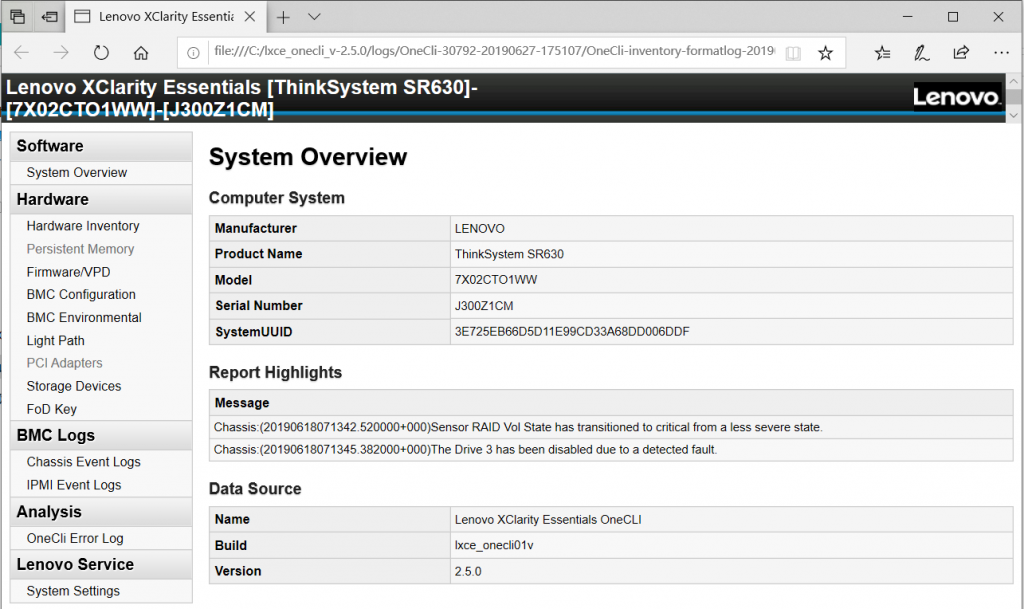Open the OneCli Error Log
Image resolution: width=1024 pixels, height=609 pixels.
coord(75,538)
